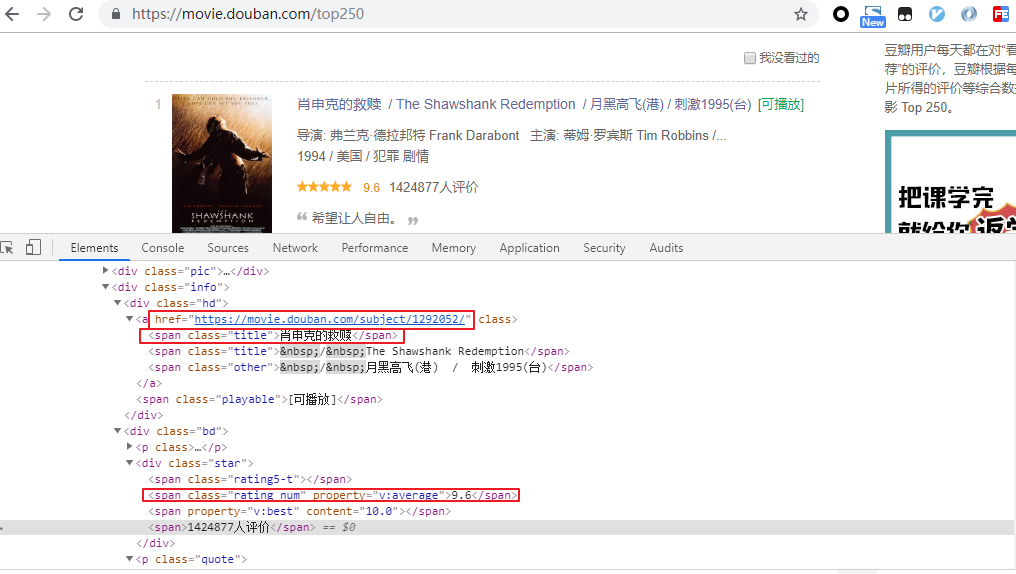
Task: Select the span title 肖申克的救赎 line
Action: pos(273,335)
